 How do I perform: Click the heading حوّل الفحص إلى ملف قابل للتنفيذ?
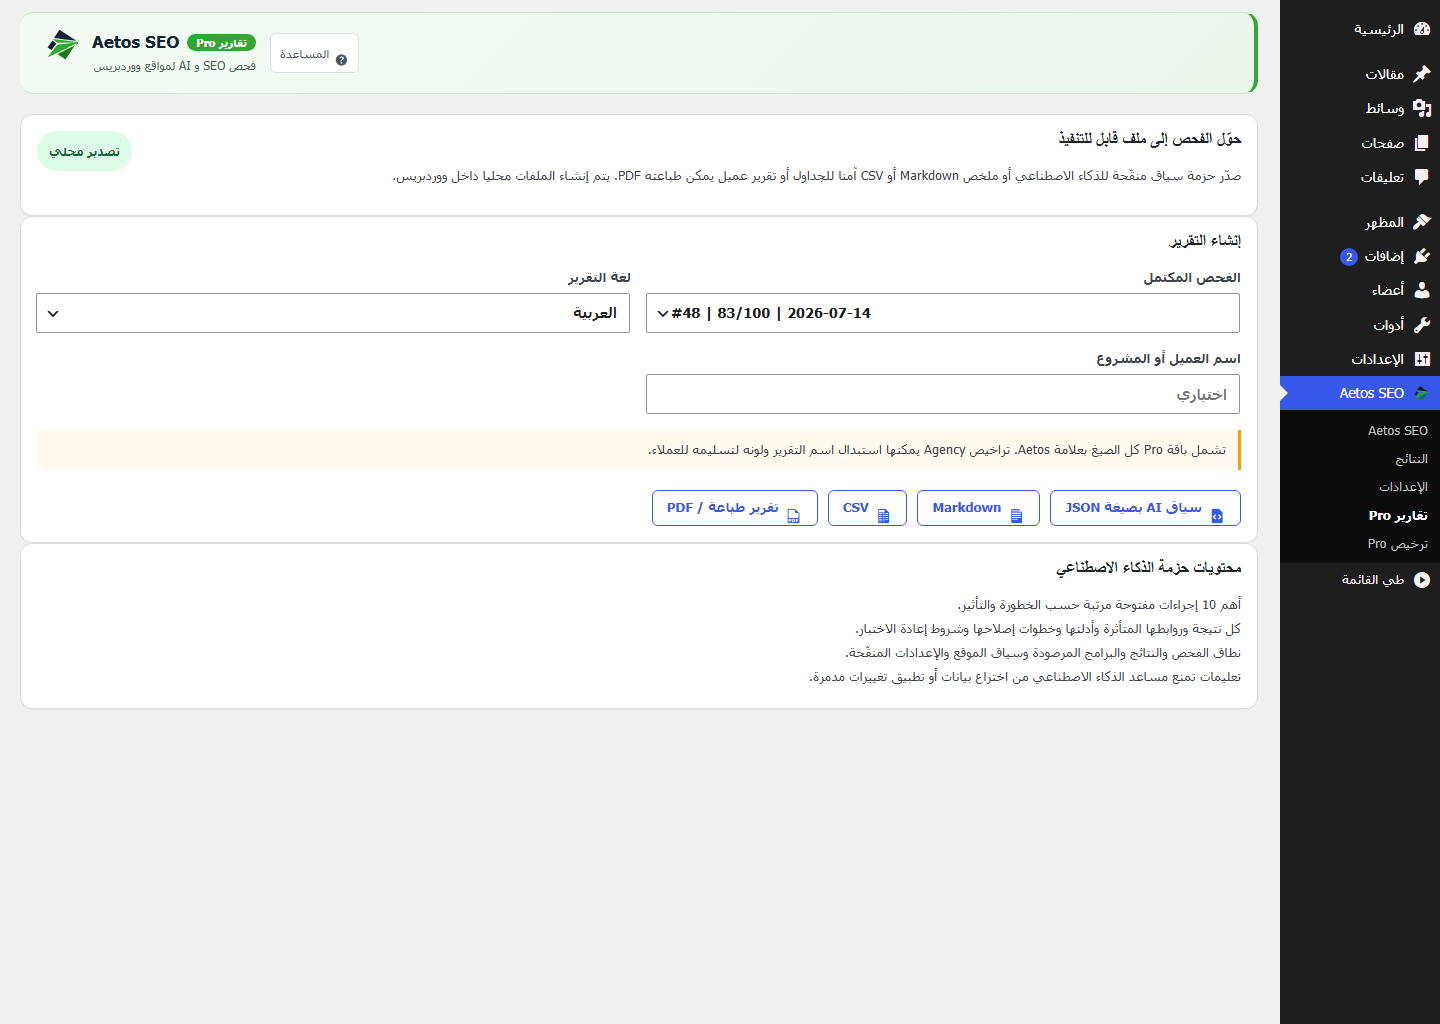pos(1150,139)
